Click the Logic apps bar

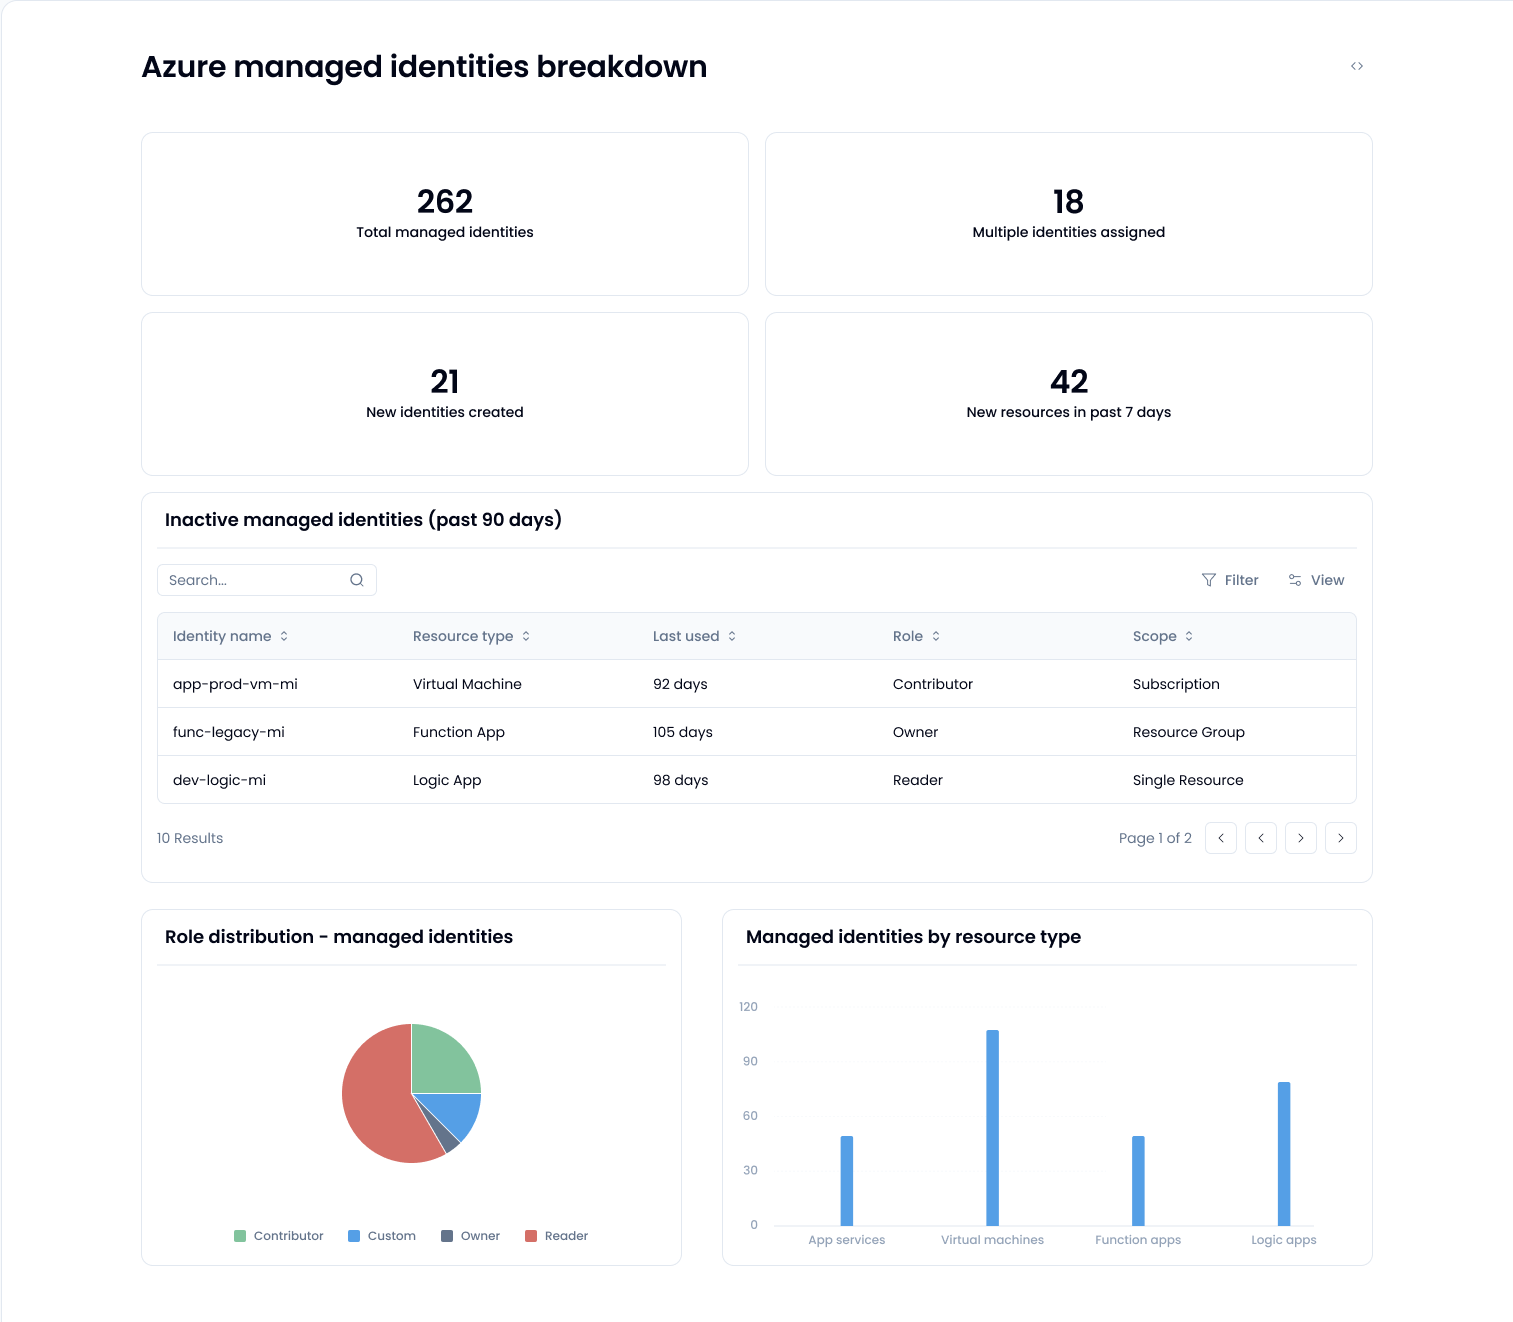[1284, 1154]
